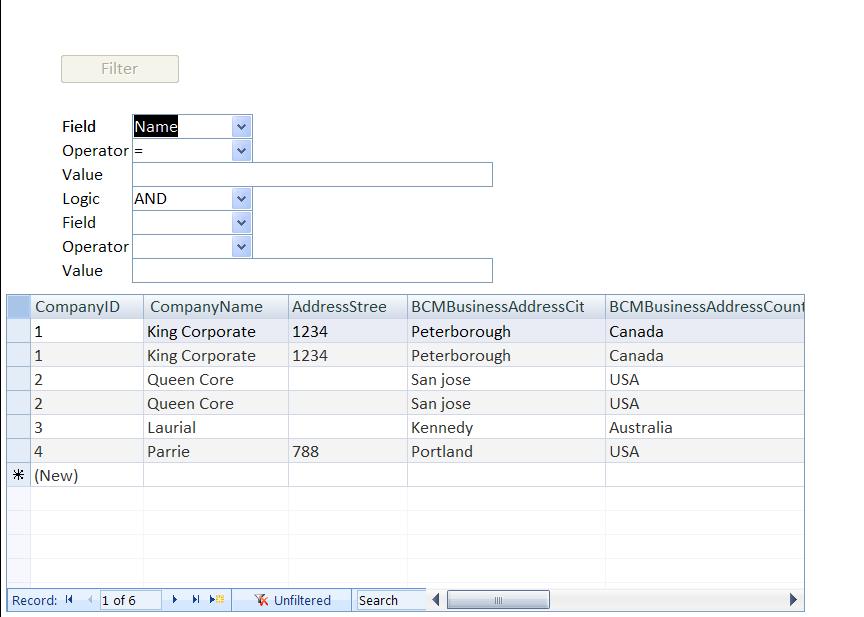864x617 pixels.
Task: Select the datasheet select-all corner box
Action: tap(18, 307)
